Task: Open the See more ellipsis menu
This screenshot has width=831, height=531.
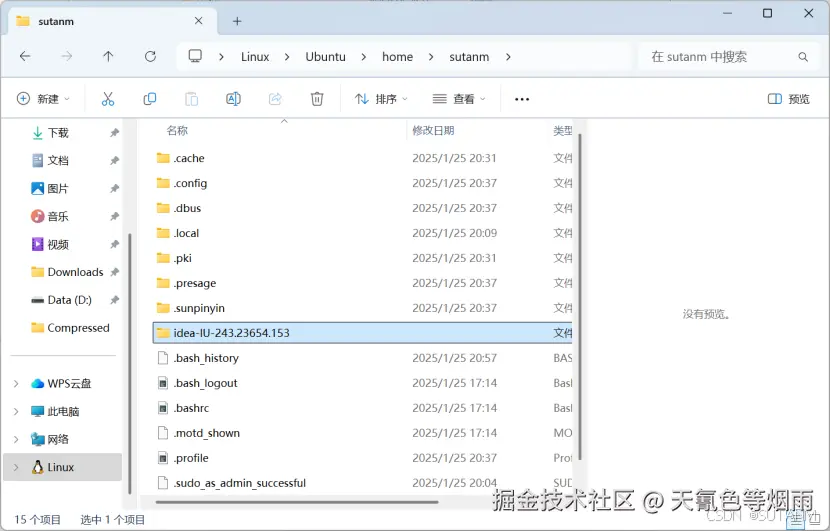Action: (x=522, y=99)
